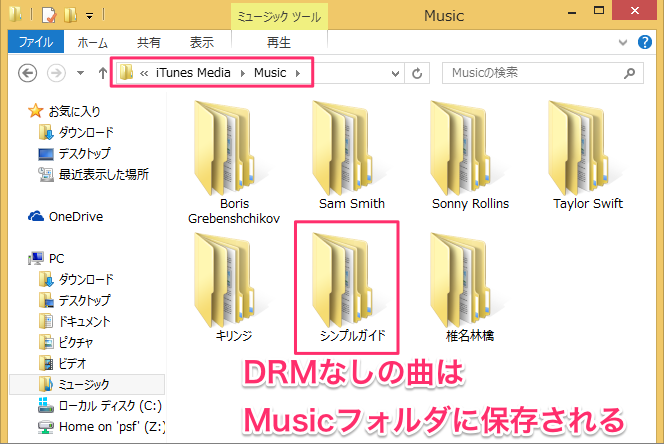Select PC in the navigation pane
664x444 pixels.
pyautogui.click(x=46, y=258)
